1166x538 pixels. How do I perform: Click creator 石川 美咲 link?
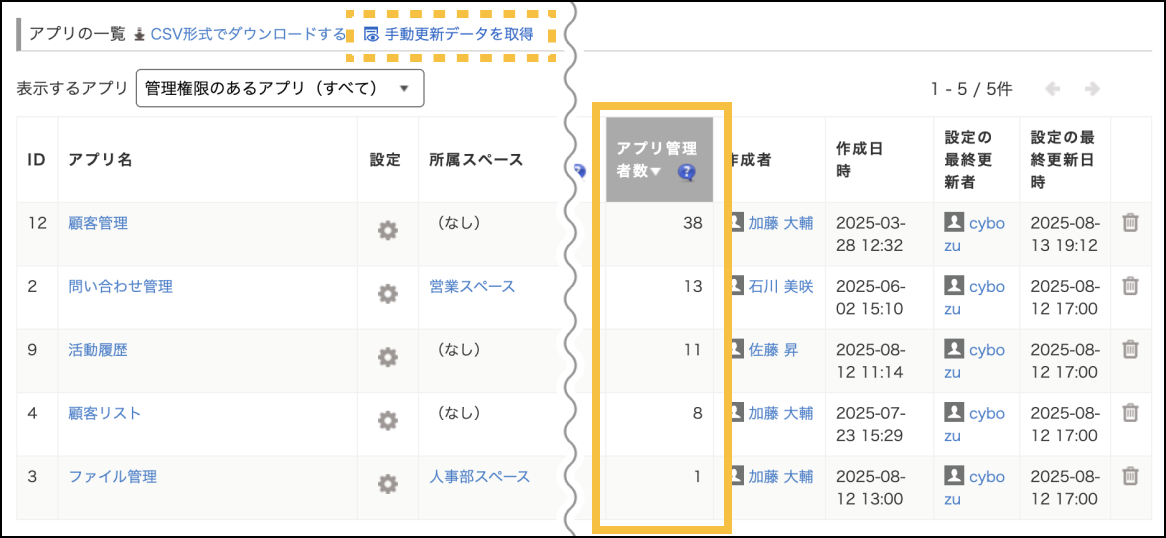click(780, 286)
